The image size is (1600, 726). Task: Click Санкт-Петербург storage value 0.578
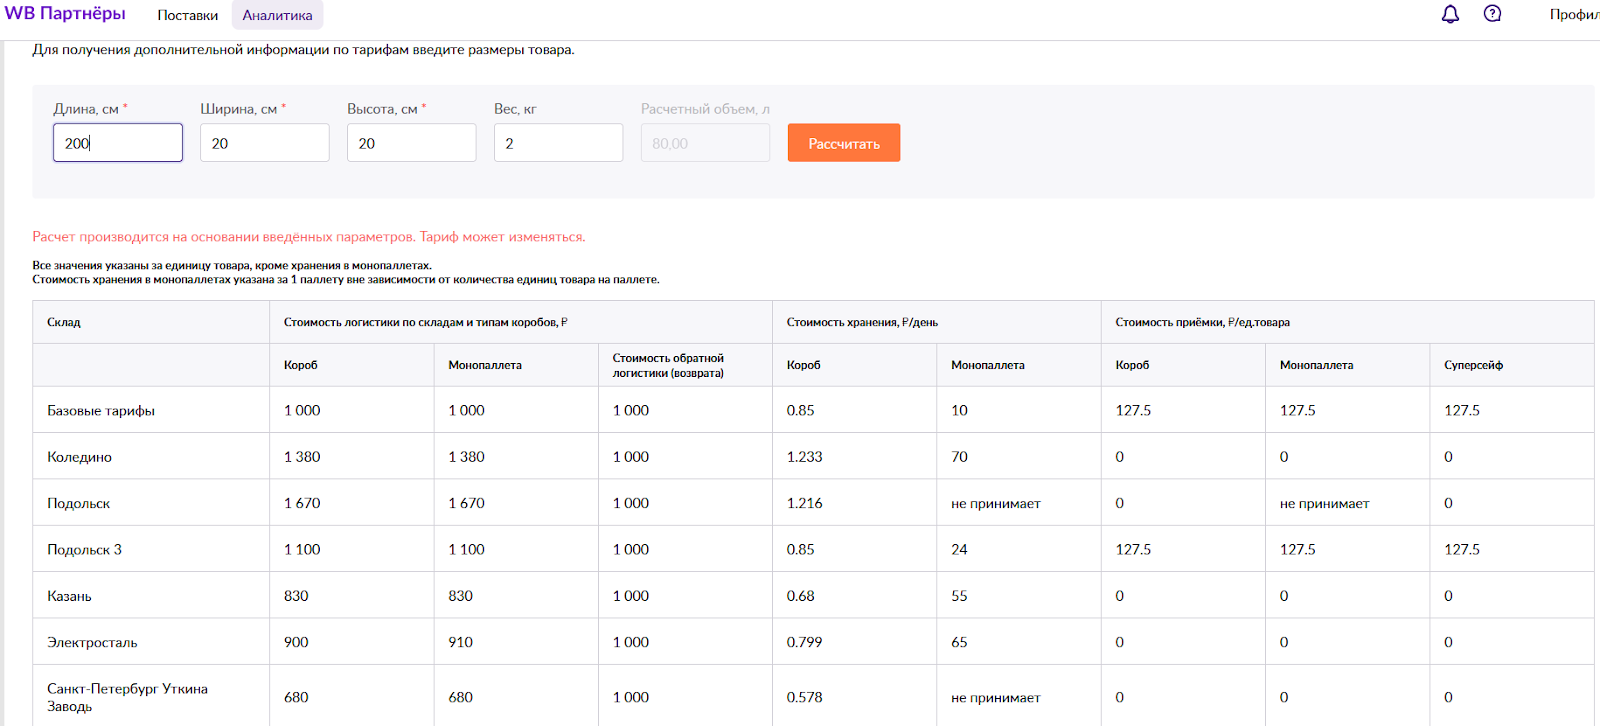[x=804, y=697]
